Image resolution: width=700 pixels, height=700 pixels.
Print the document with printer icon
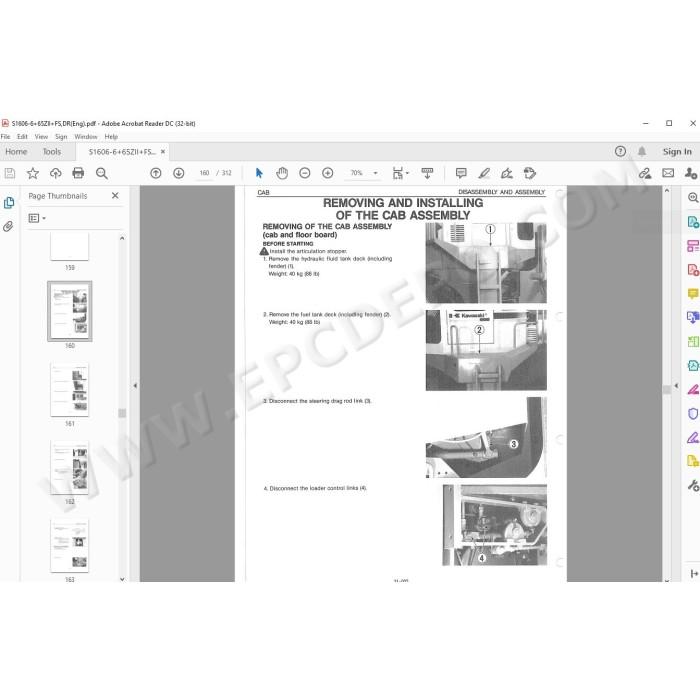tap(78, 173)
